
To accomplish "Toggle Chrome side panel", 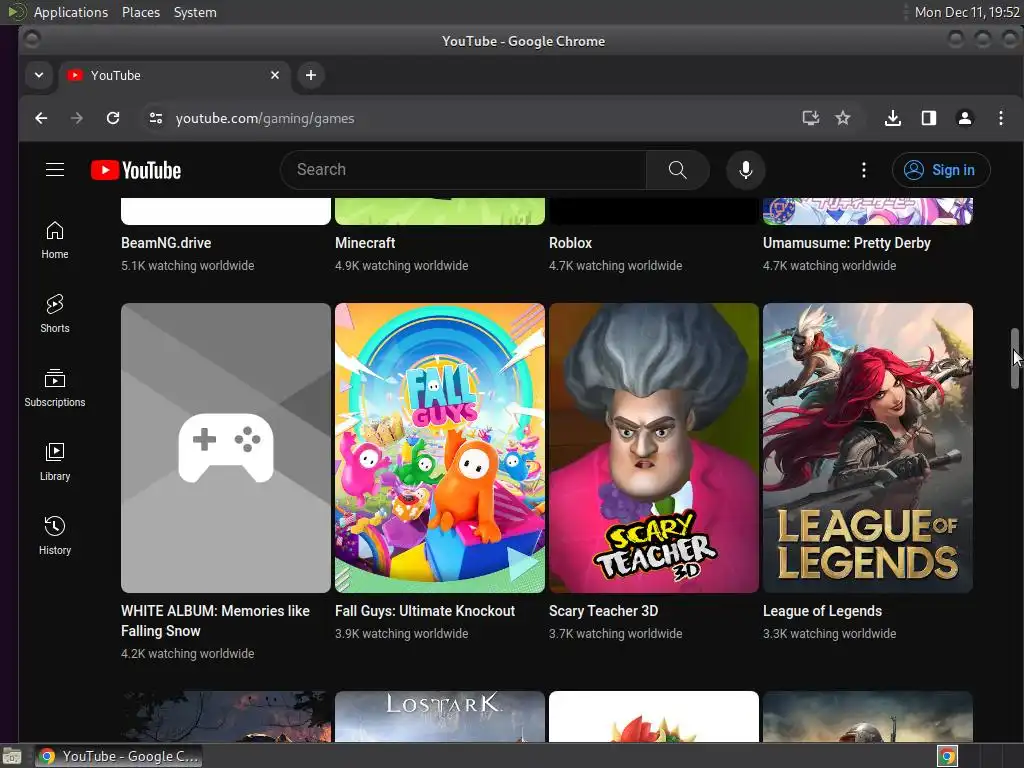I will coord(929,118).
